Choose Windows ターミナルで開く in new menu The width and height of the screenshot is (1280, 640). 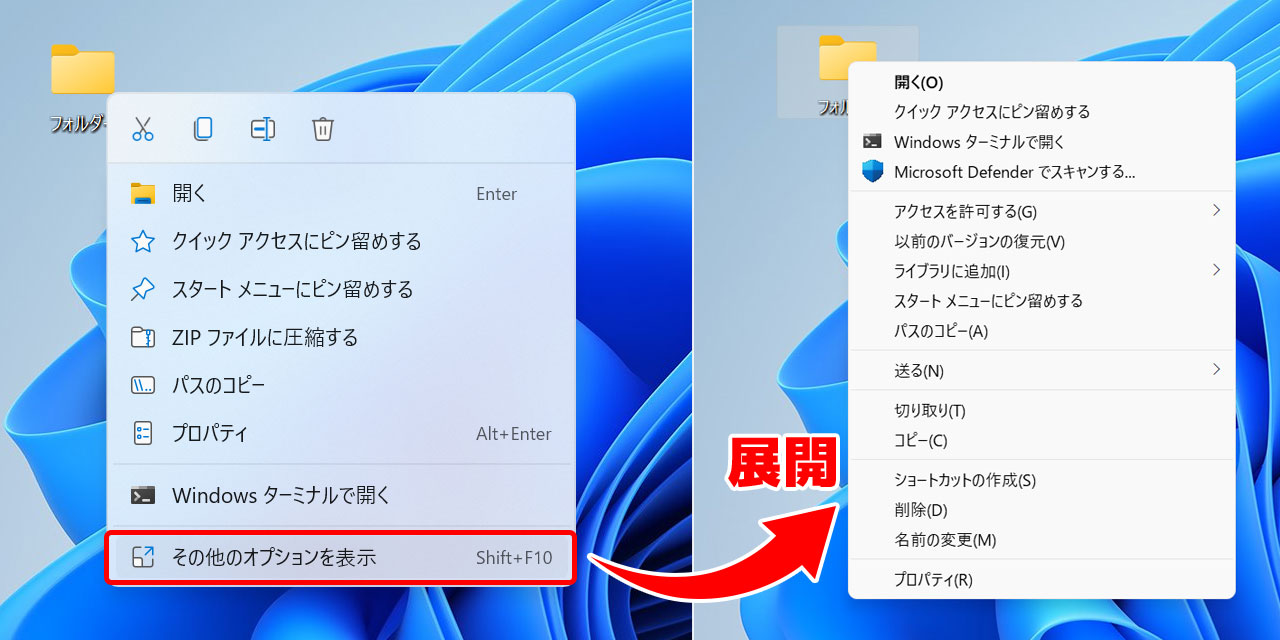click(x=341, y=495)
